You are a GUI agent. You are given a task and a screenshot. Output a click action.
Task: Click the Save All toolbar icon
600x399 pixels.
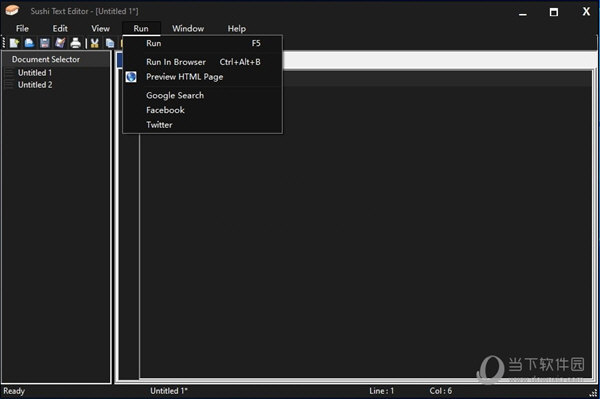click(60, 43)
